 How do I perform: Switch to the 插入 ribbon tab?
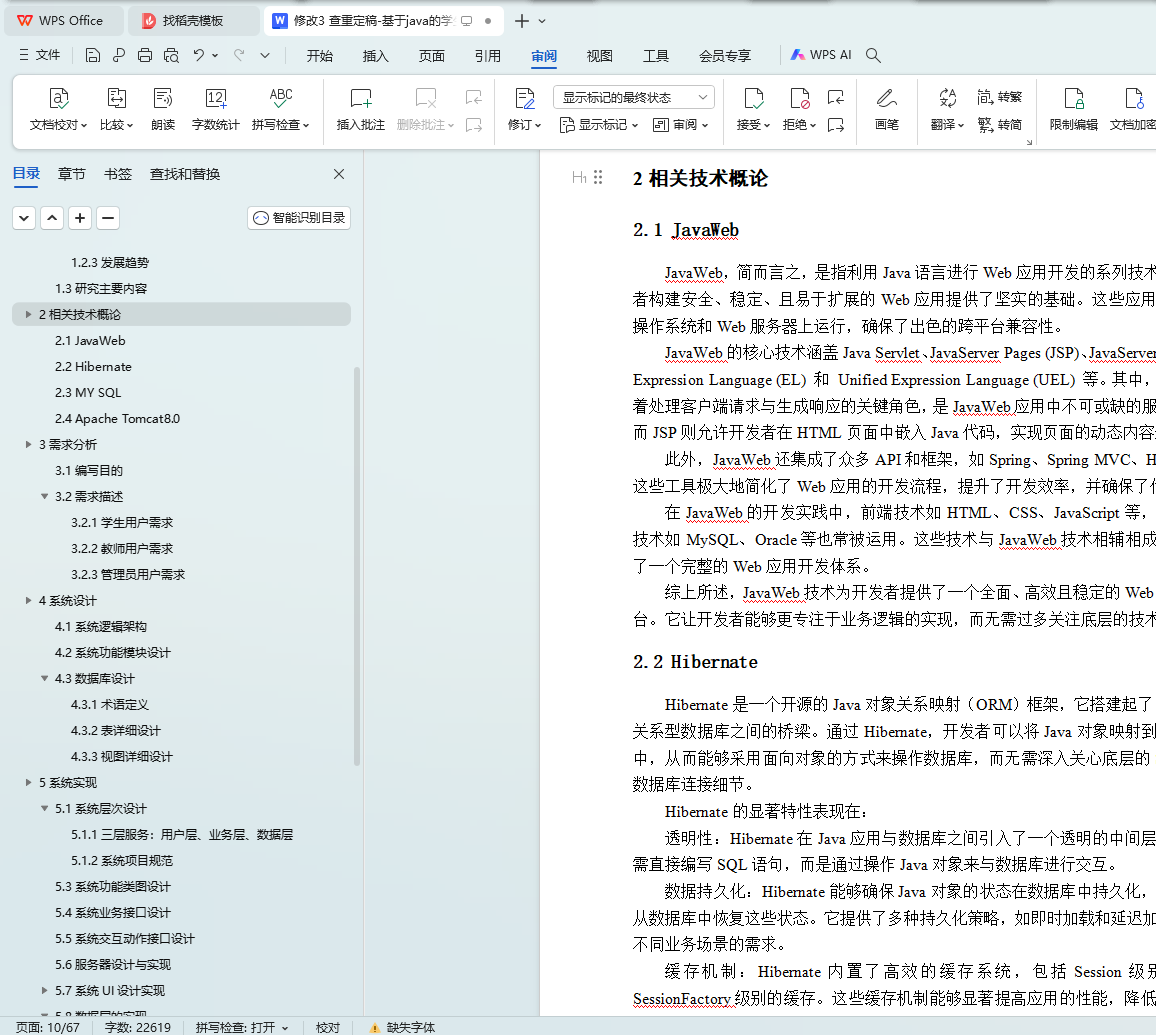pyautogui.click(x=375, y=56)
